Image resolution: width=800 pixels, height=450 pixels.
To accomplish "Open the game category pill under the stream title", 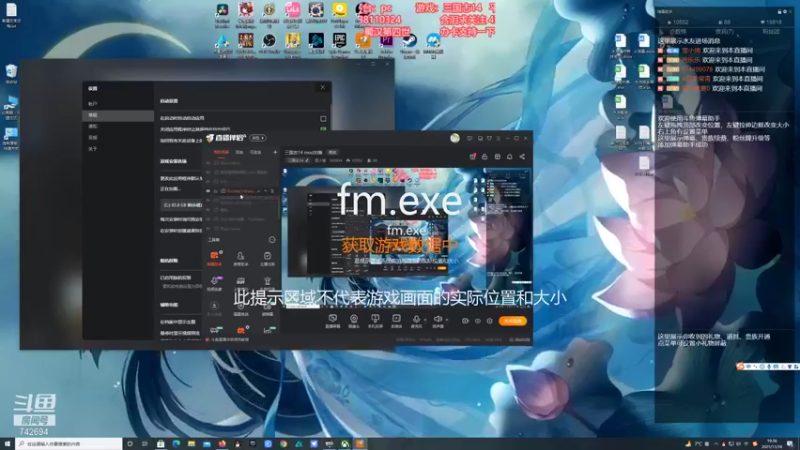I will coord(298,160).
